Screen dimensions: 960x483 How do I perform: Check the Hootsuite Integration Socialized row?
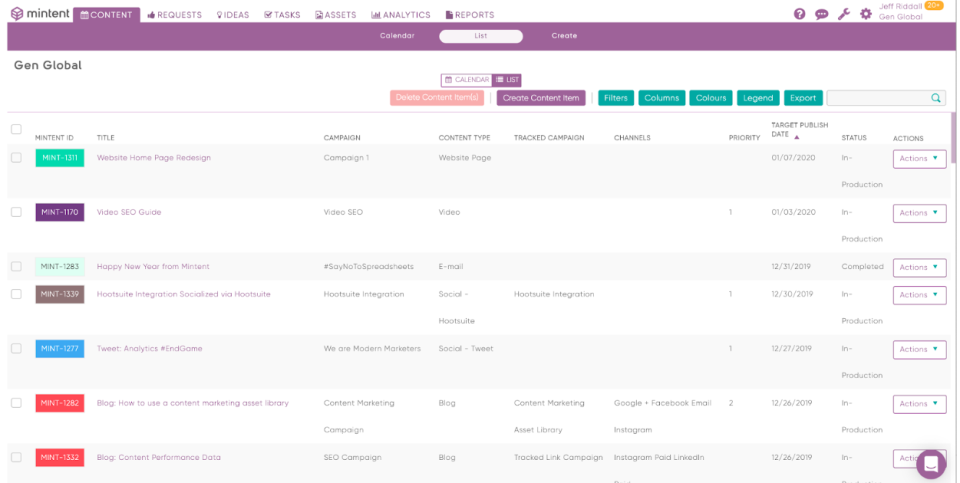point(17,294)
